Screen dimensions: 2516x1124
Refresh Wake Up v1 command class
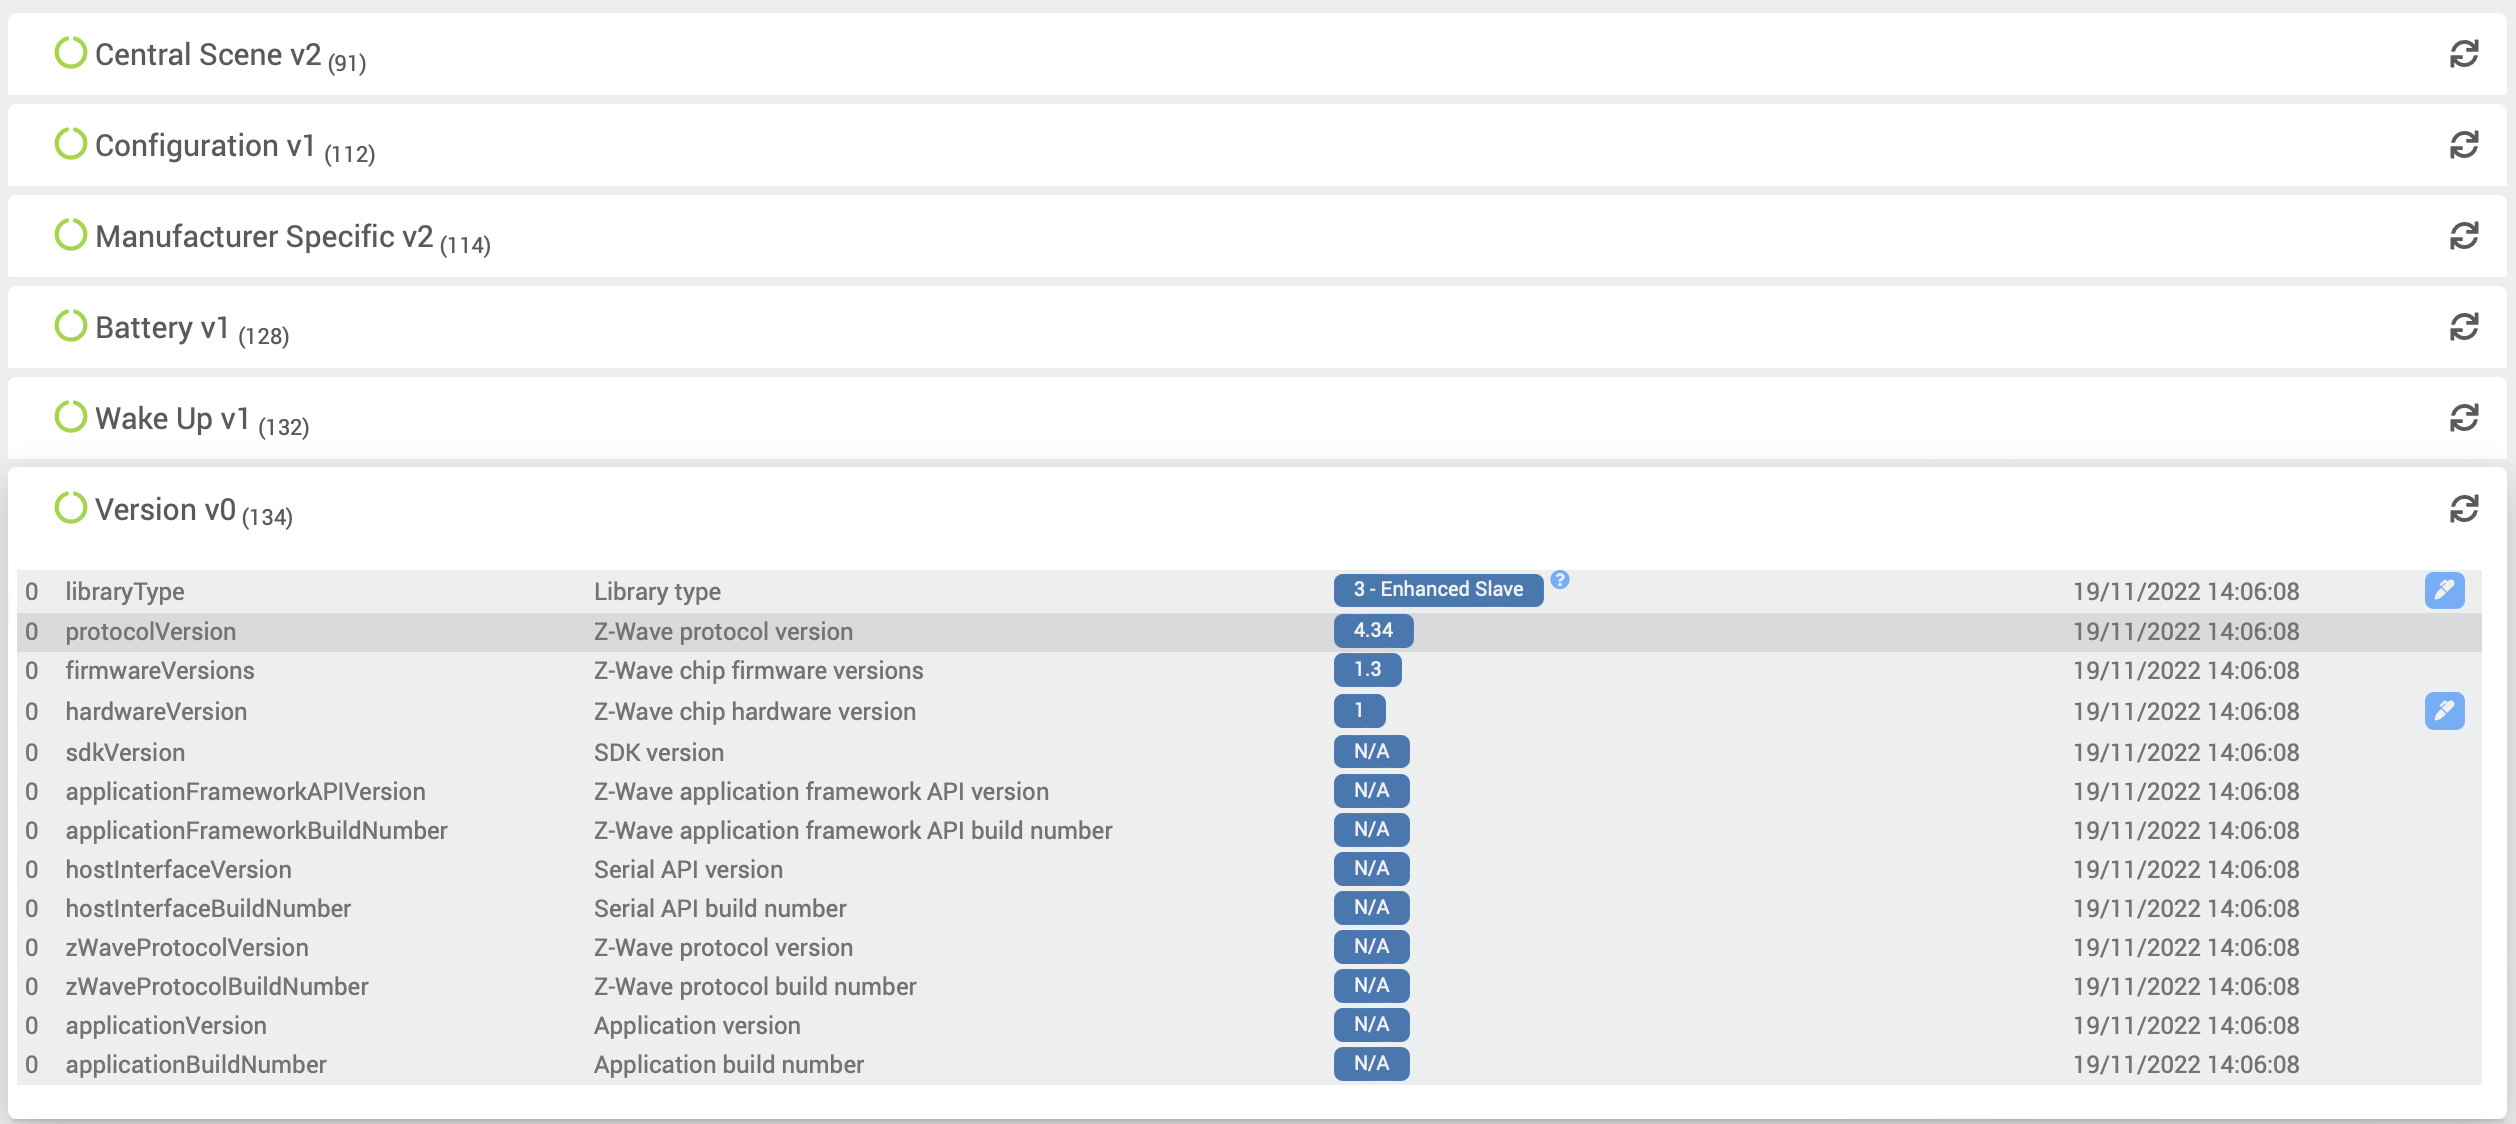2463,418
